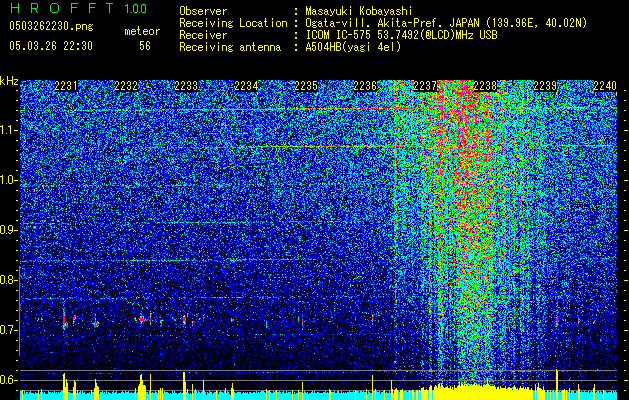The width and height of the screenshot is (629, 400).
Task: Click the 2240 time marker
Action: pos(605,86)
